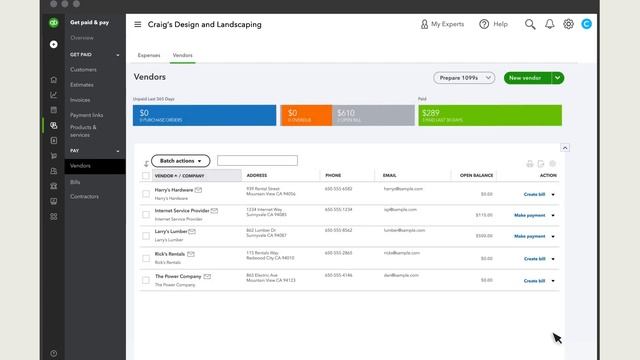The height and width of the screenshot is (360, 640).
Task: Click Make payment for Internet Service Provider
Action: point(529,216)
